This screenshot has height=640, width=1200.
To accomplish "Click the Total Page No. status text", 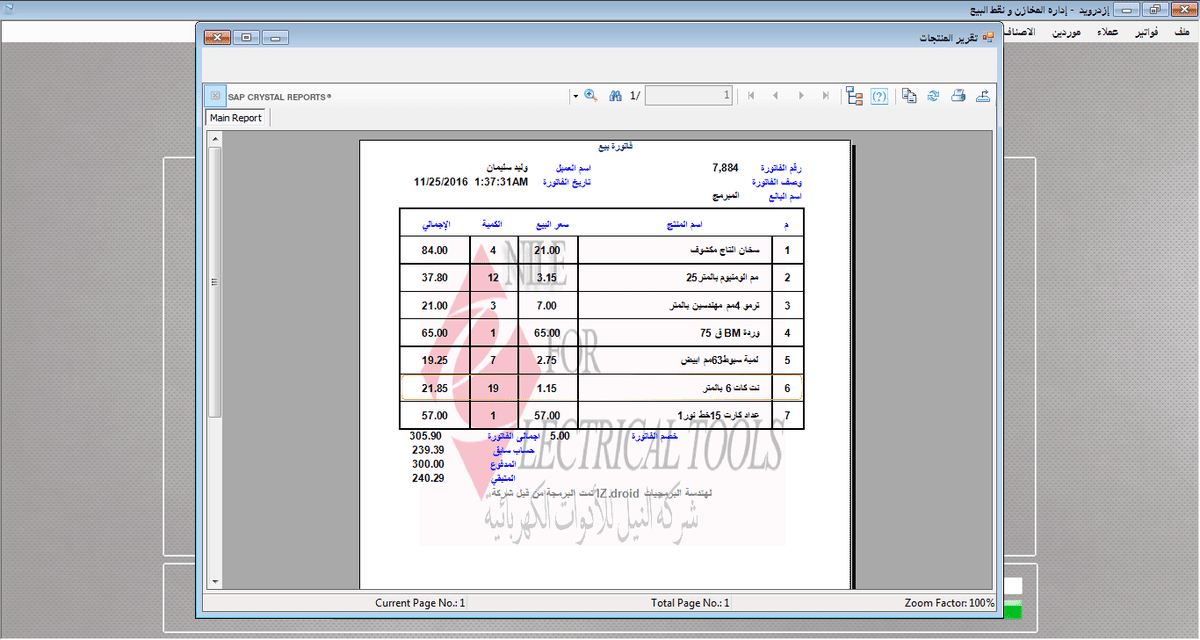I will (690, 603).
